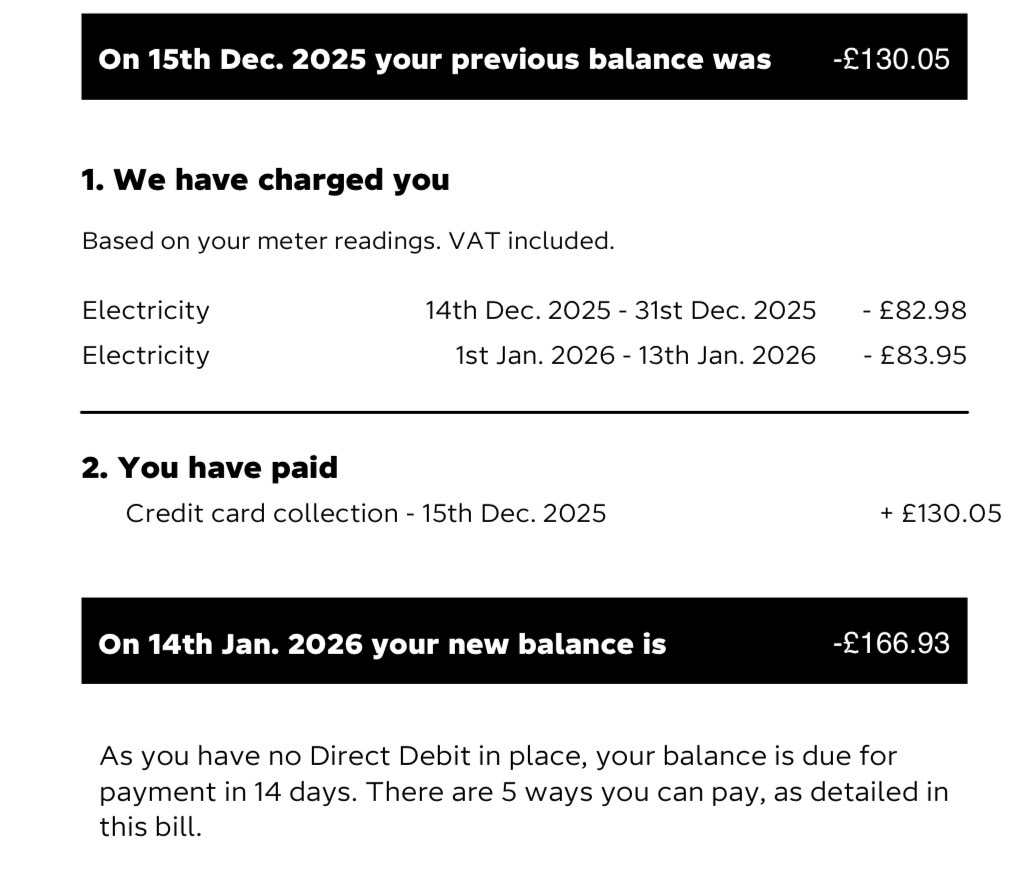Click the -£130.05 previous balance amount
Image resolution: width=1023 pixels, height=892 pixels.
point(890,59)
